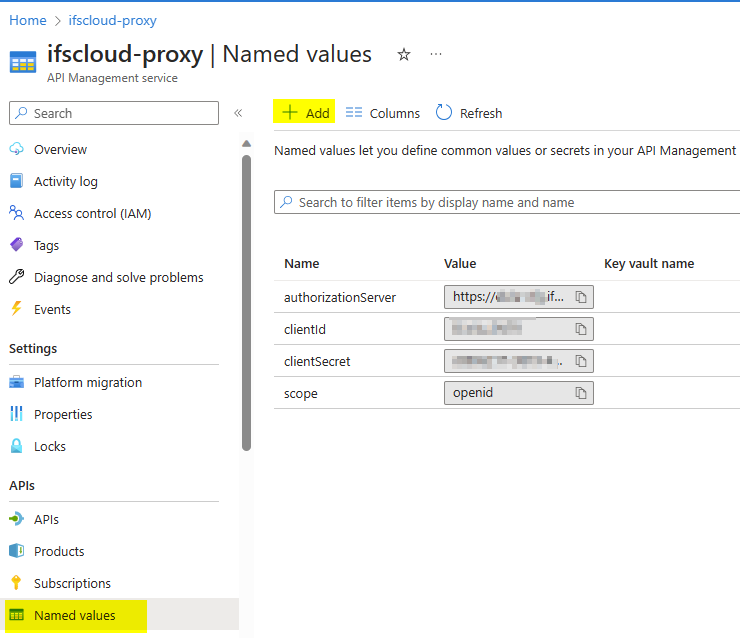Copy the clientId value

pyautogui.click(x=580, y=329)
